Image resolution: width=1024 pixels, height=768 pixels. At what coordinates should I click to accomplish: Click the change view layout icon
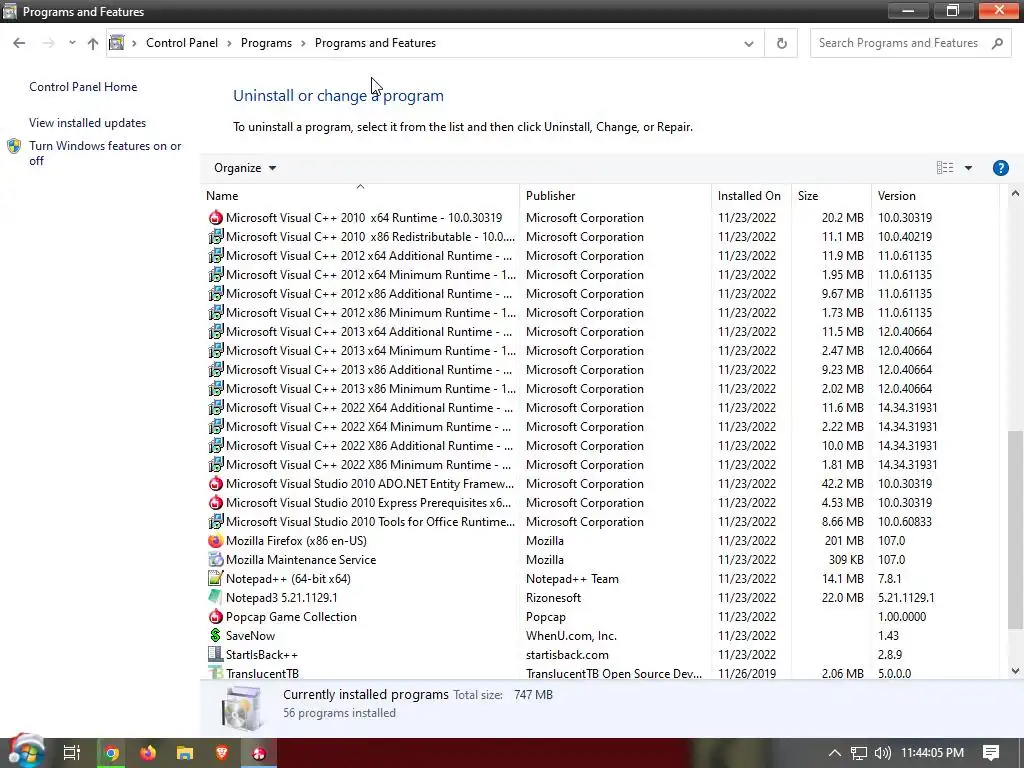click(944, 168)
